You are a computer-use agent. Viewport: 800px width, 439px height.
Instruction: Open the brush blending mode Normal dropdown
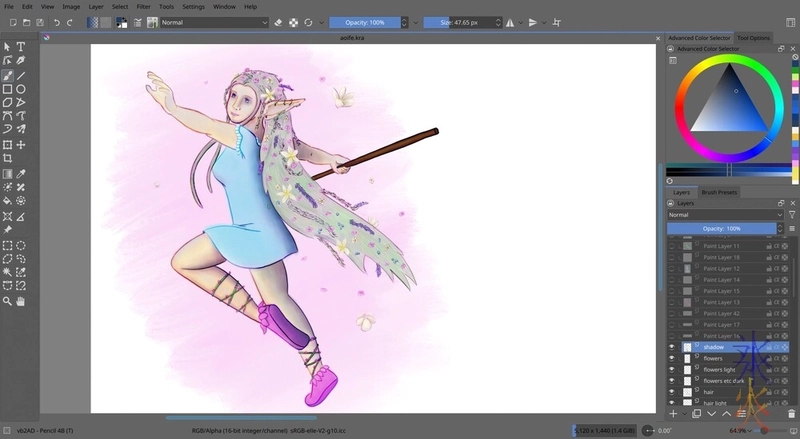[x=213, y=22]
